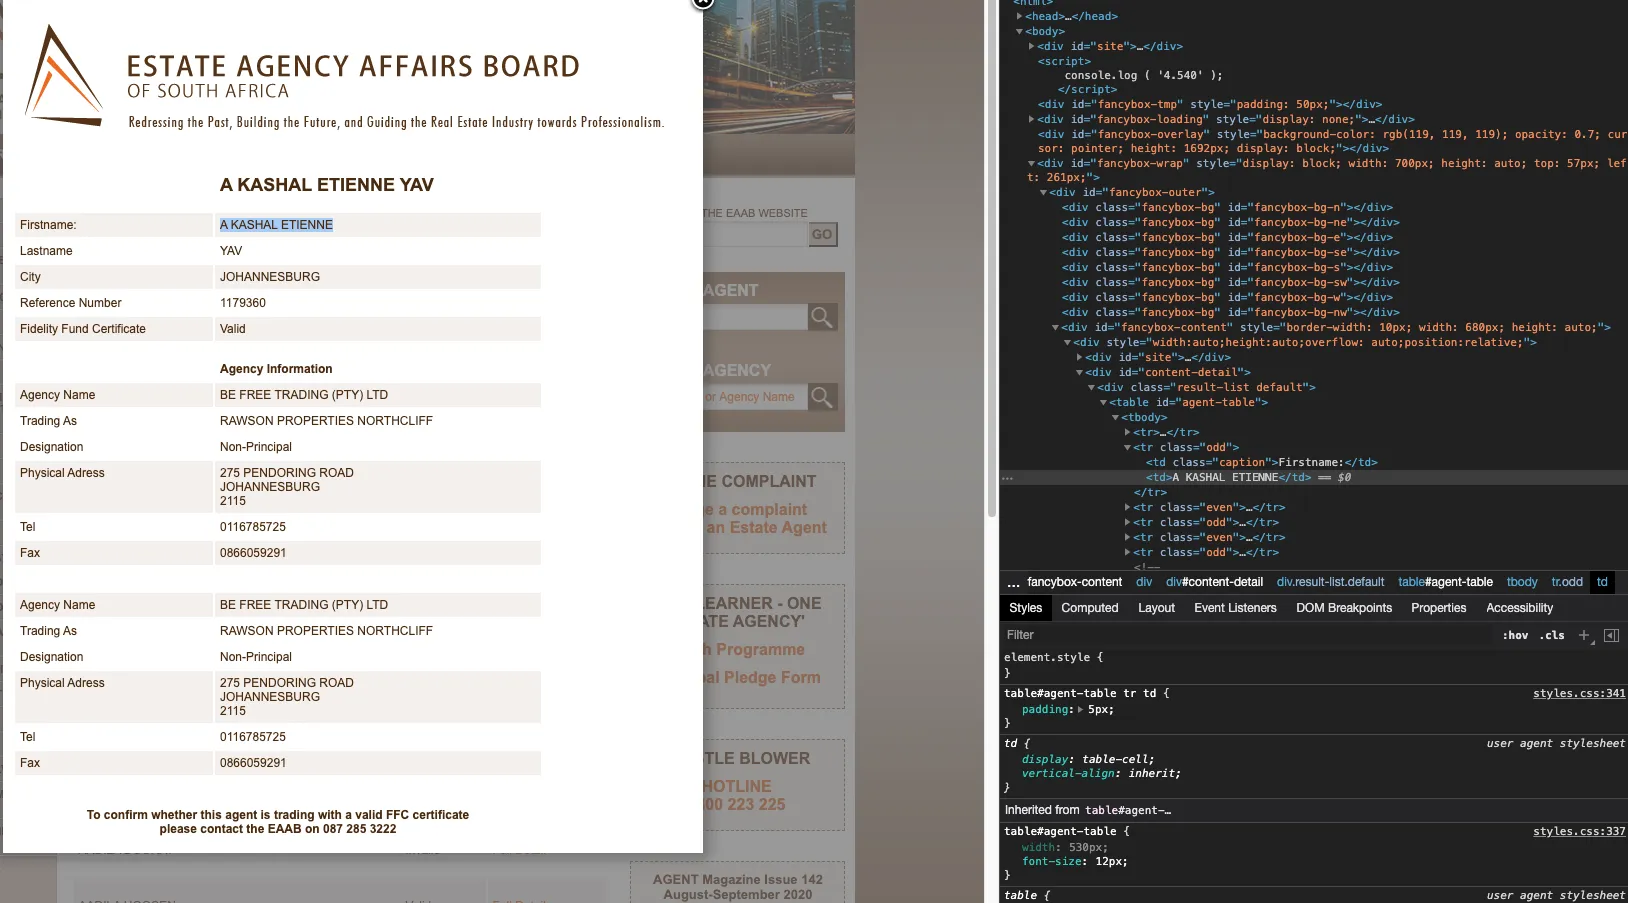
Task: Open the selected td node's ellipsis menu
Action: [x=1007, y=478]
